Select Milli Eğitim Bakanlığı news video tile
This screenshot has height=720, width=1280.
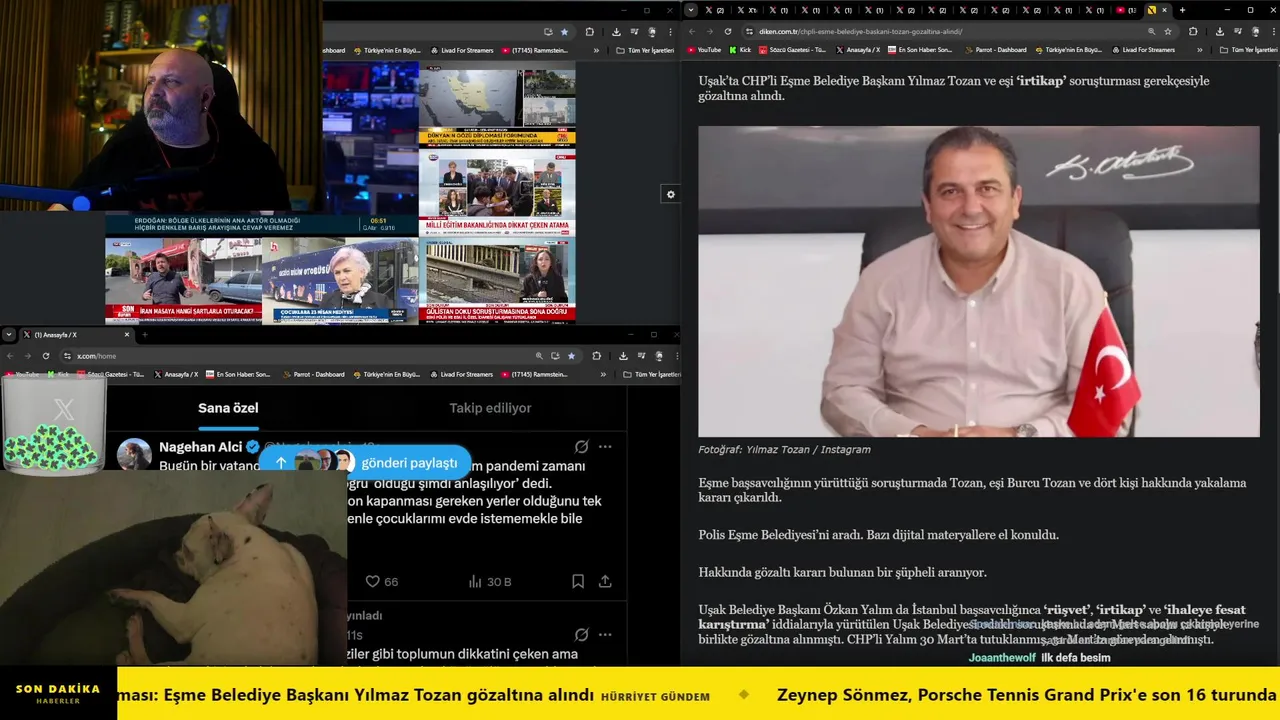coord(497,193)
